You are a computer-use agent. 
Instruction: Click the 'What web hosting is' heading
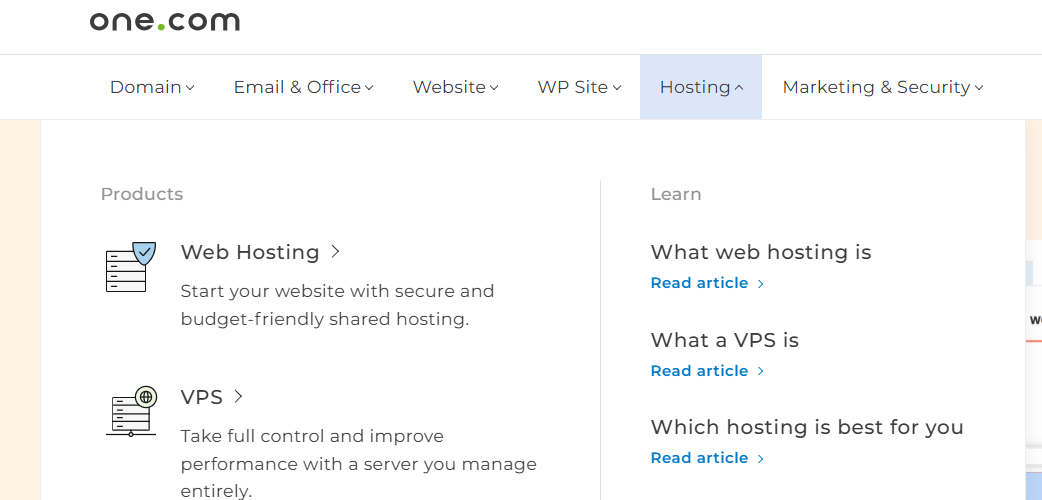(761, 252)
